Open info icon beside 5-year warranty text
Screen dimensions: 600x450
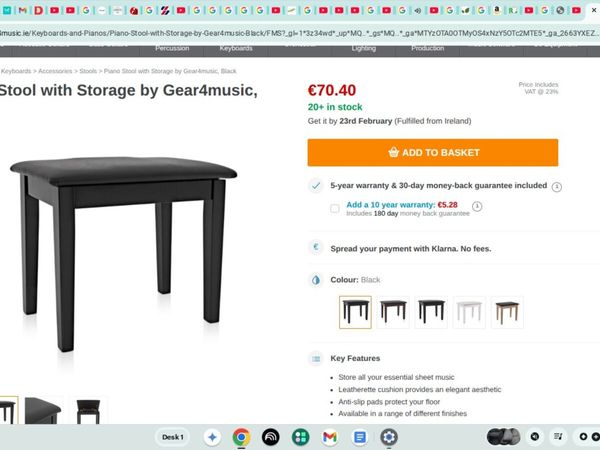[557, 186]
